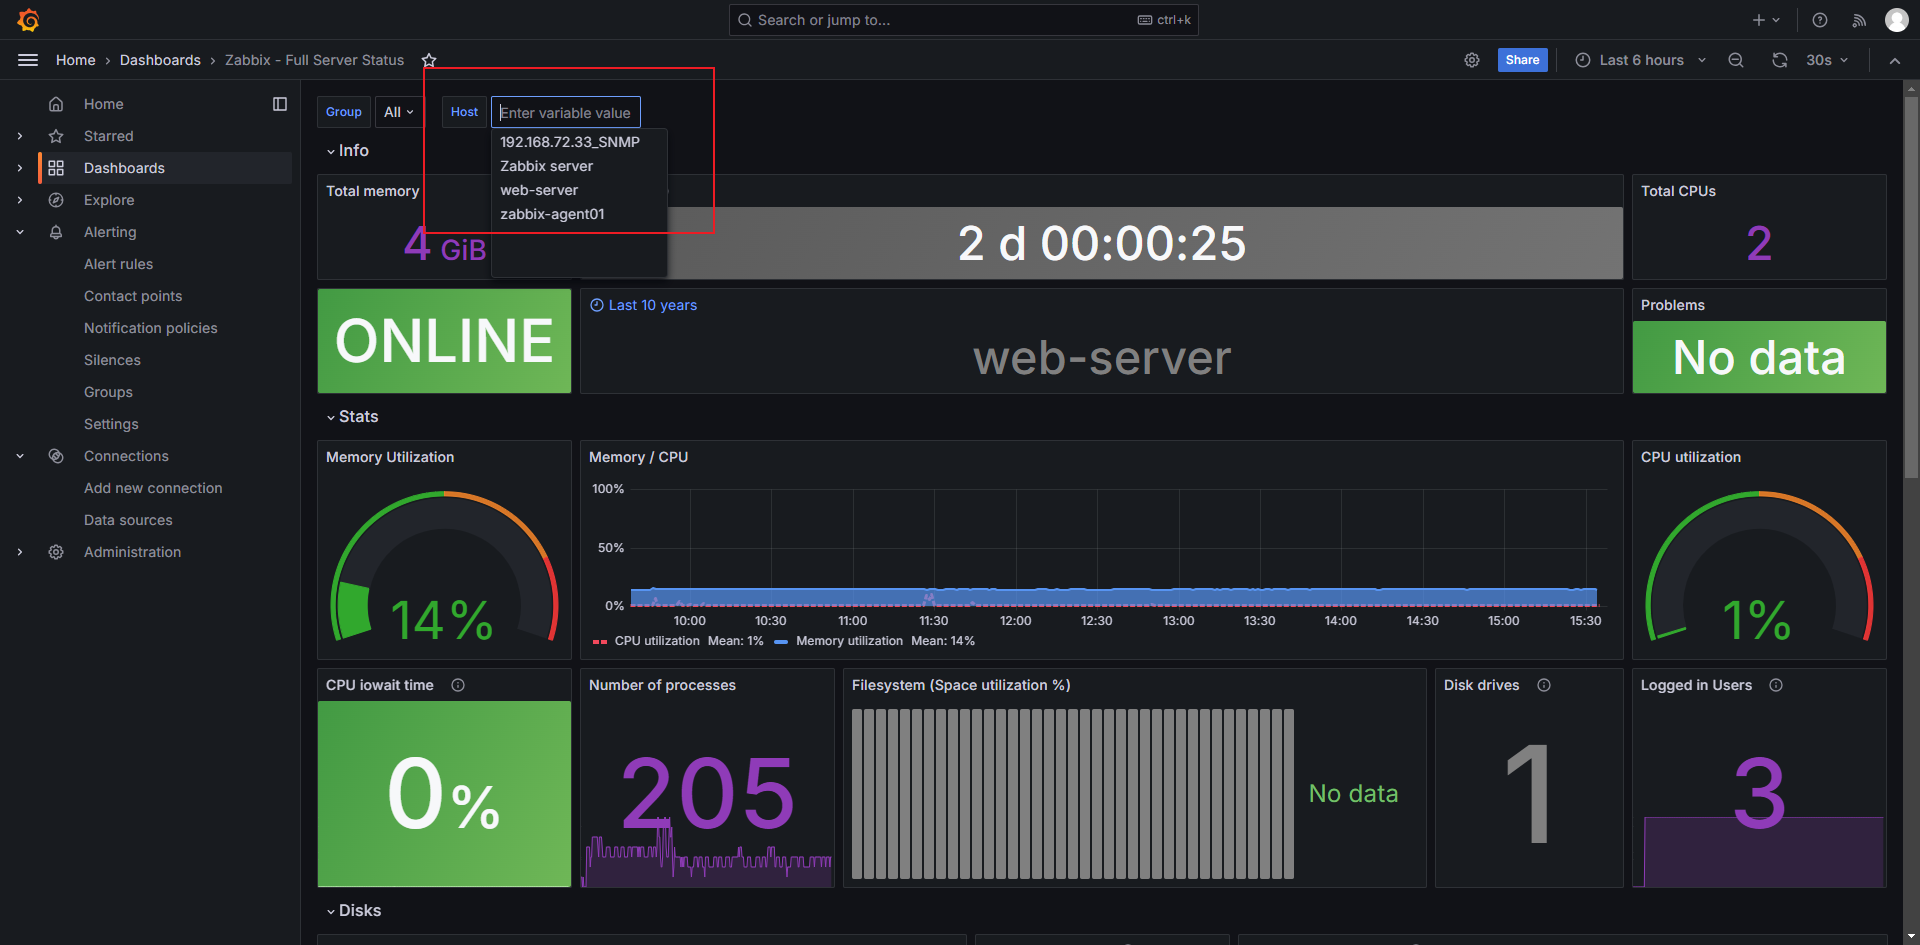Expand the Administration section in sidebar
This screenshot has width=1920, height=945.
coord(20,552)
